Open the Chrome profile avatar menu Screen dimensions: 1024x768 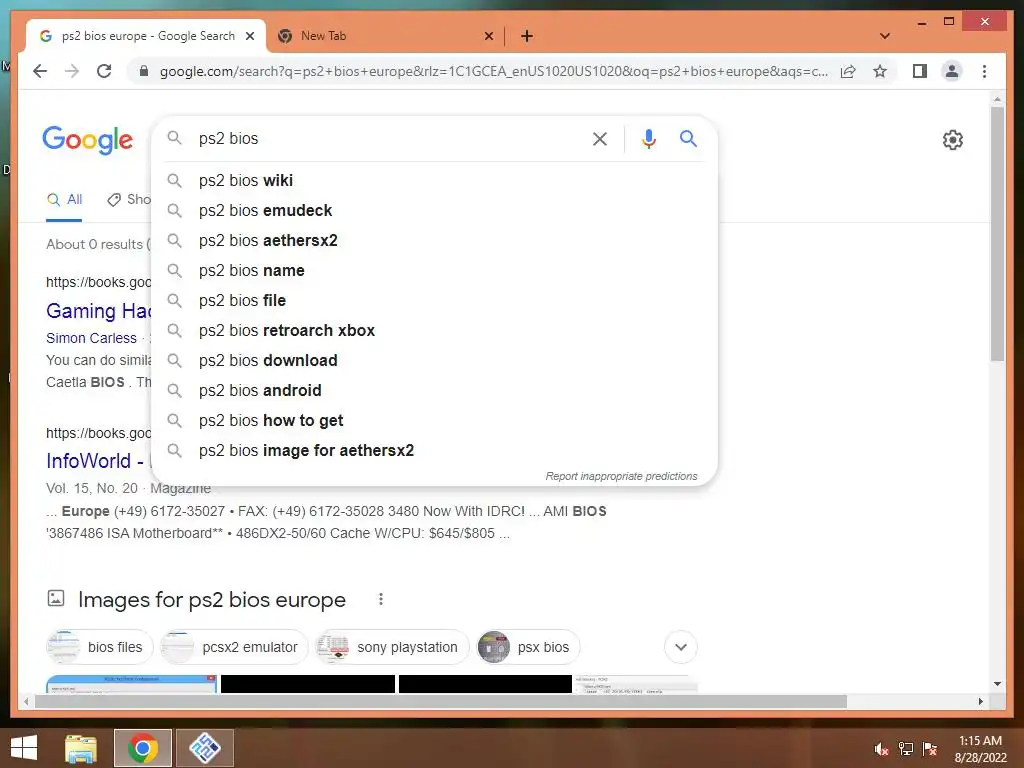pyautogui.click(x=952, y=71)
